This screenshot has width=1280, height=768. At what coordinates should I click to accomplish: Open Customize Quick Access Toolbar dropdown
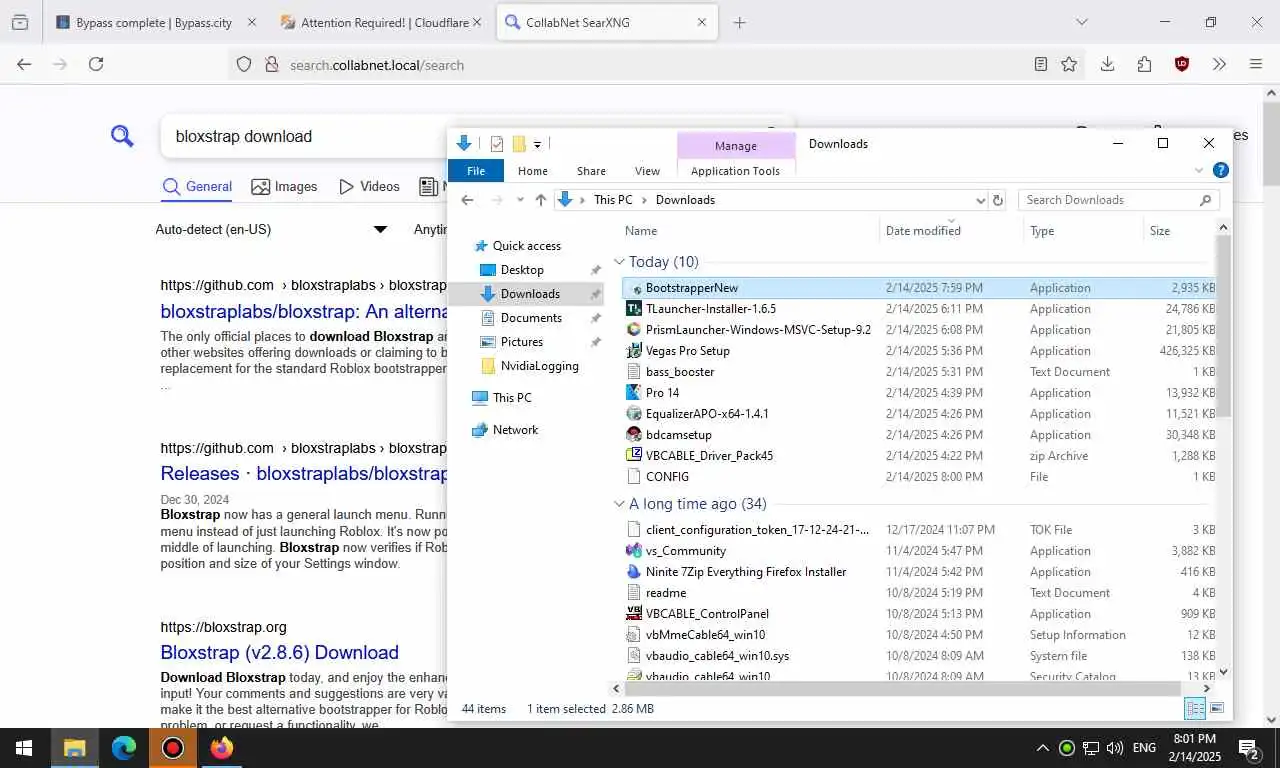(x=537, y=145)
